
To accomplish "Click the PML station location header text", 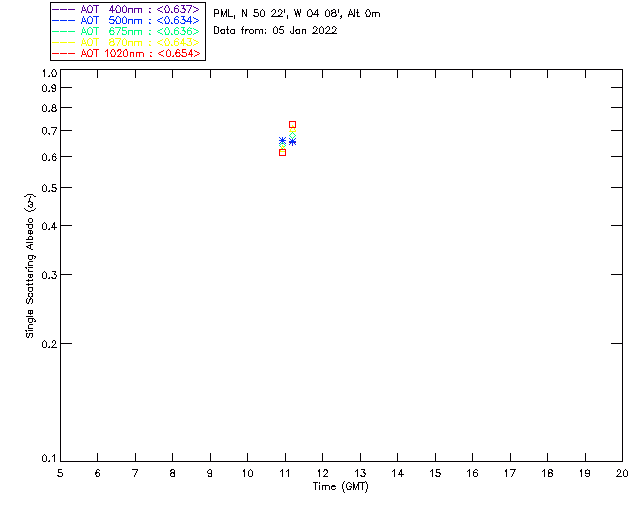I will click(297, 14).
